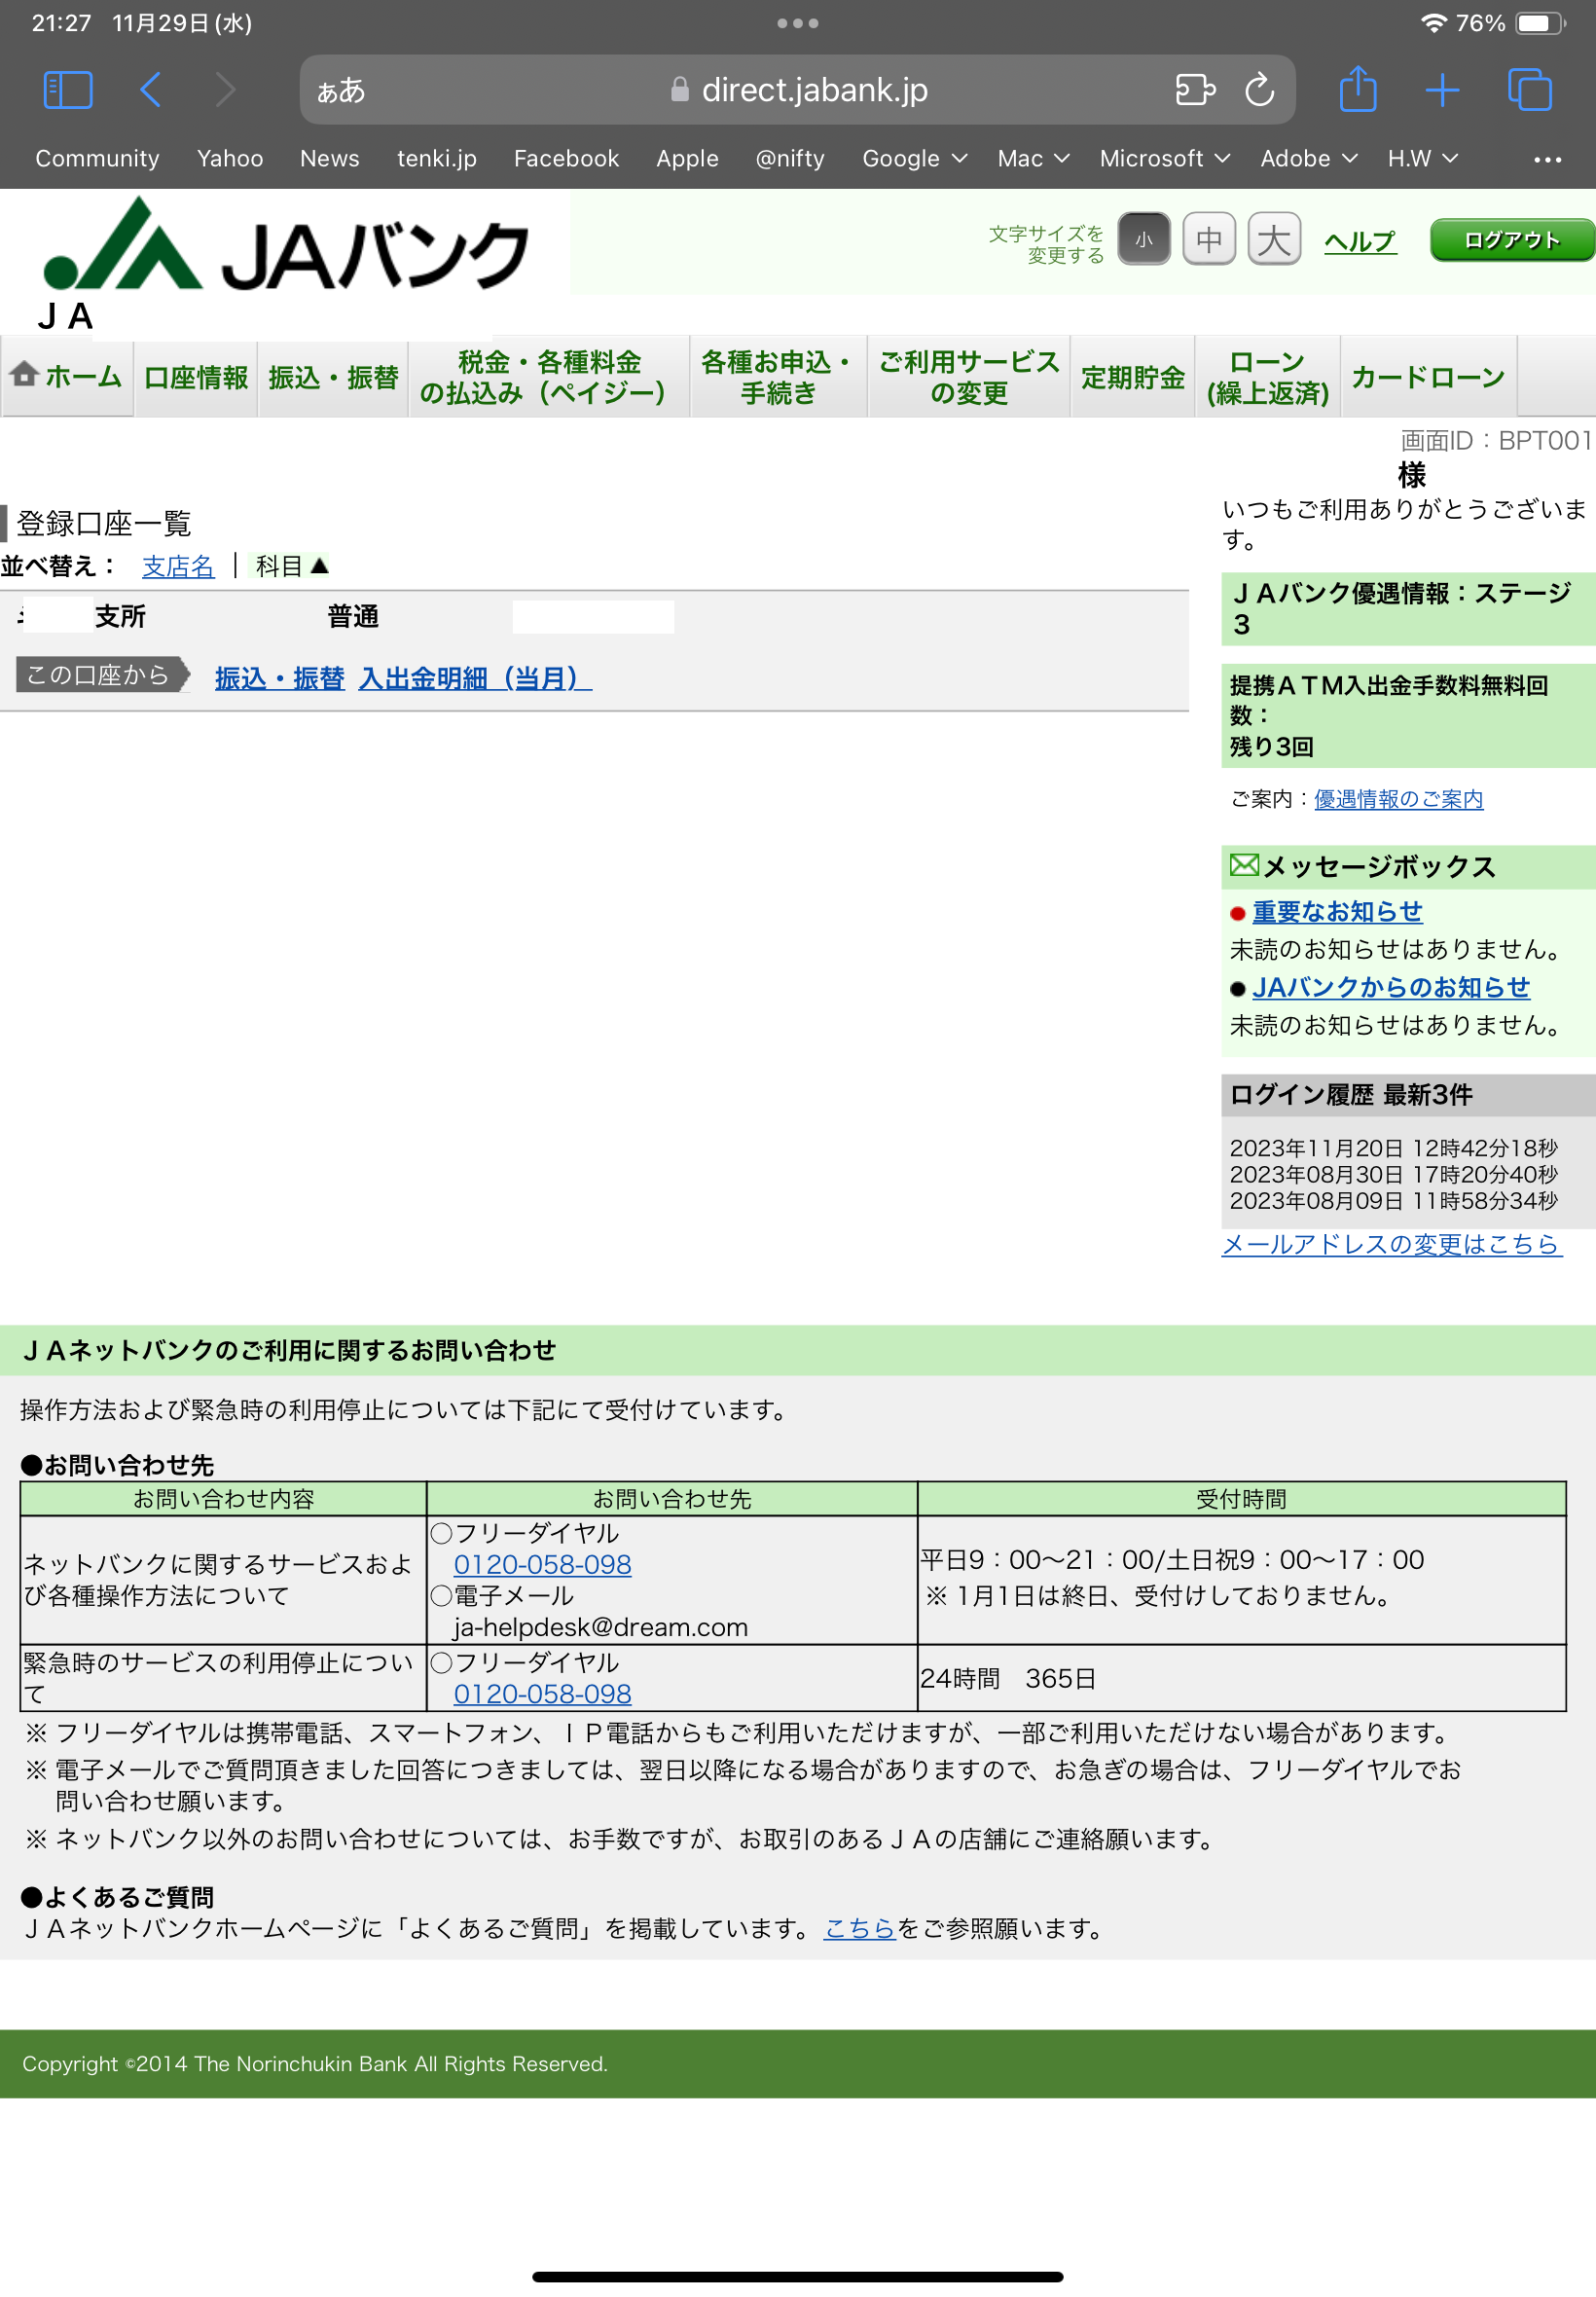Open the ヘルプ link
Screen dimensions: 1596x2297
(x=1360, y=240)
